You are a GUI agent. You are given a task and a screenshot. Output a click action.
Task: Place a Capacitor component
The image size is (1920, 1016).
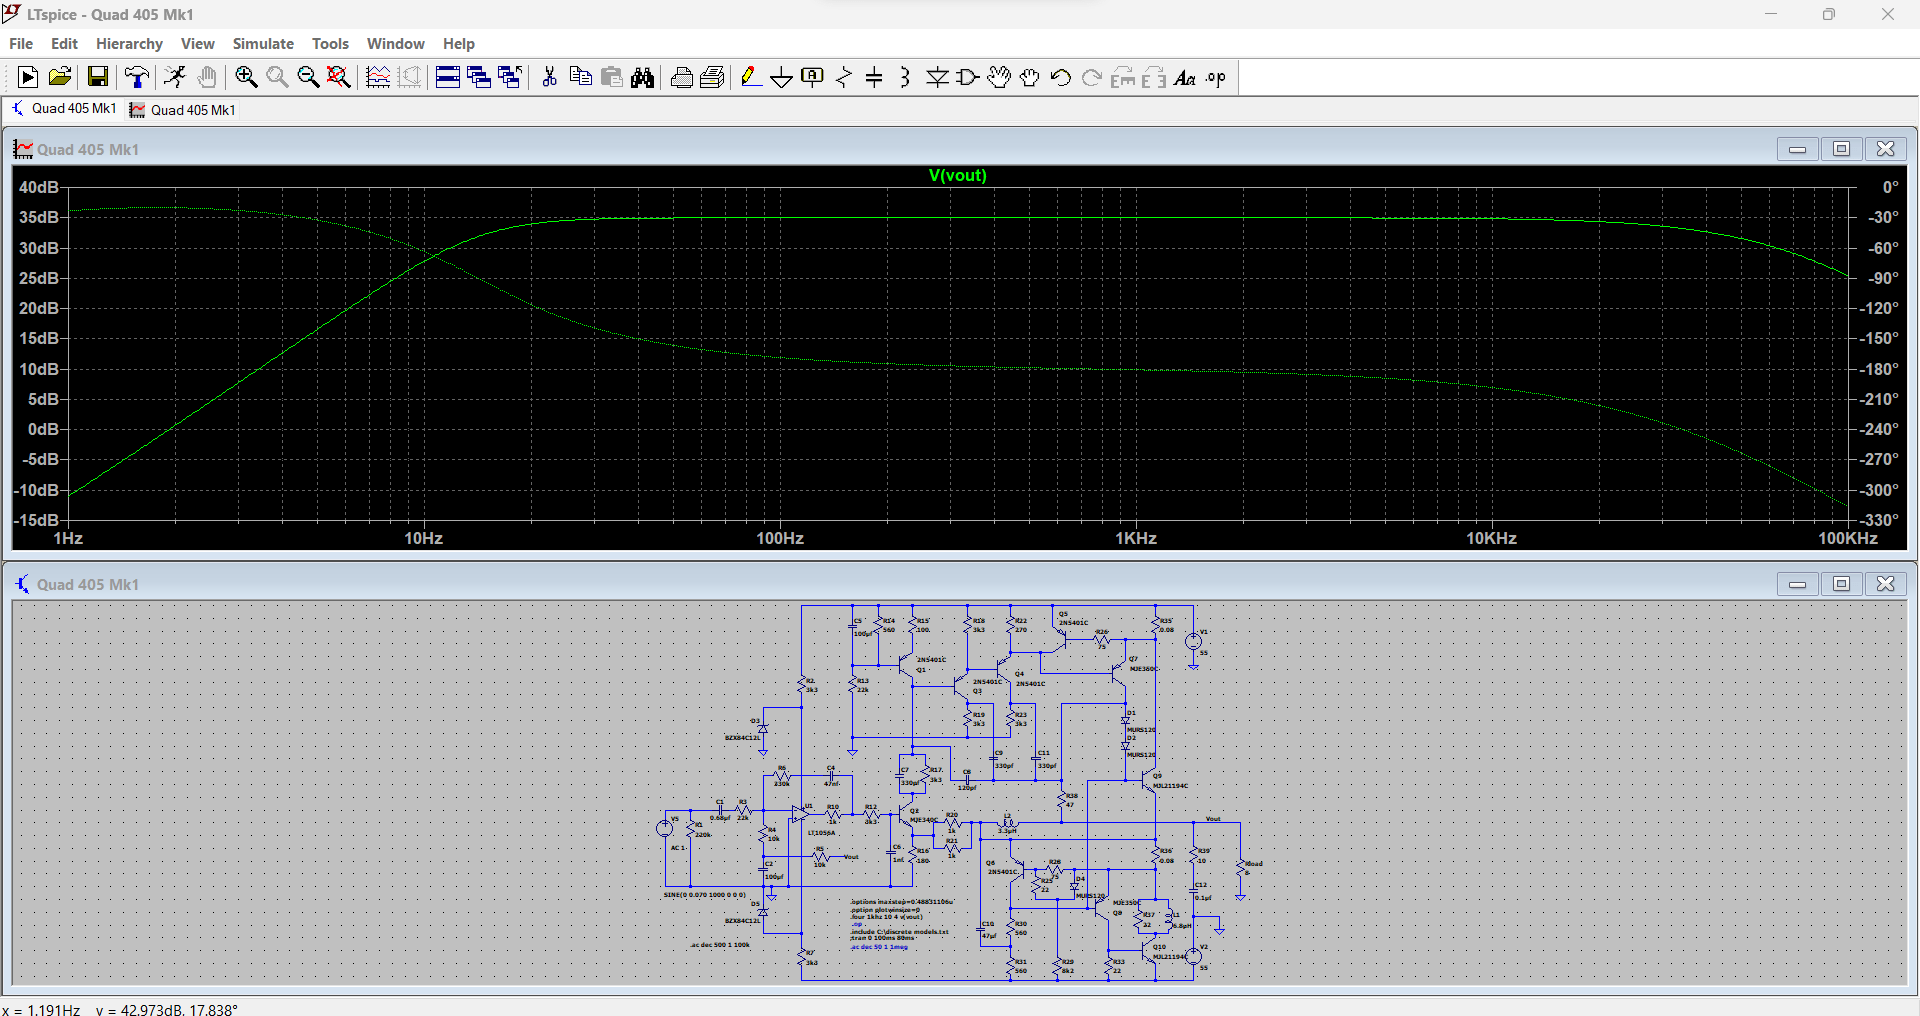point(874,77)
